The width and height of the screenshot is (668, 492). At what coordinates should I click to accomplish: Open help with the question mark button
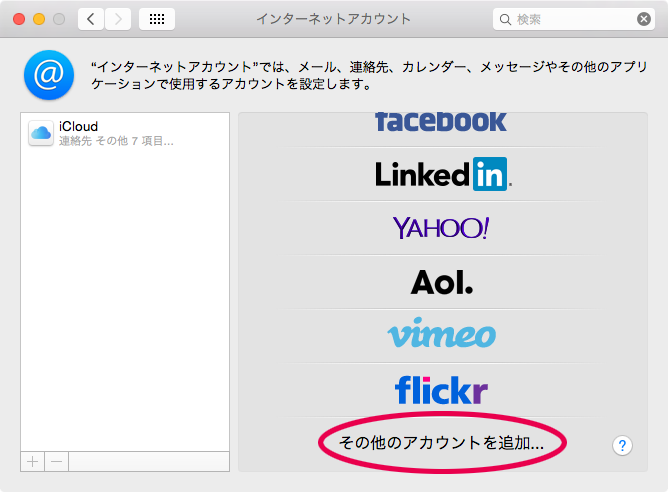pyautogui.click(x=622, y=446)
